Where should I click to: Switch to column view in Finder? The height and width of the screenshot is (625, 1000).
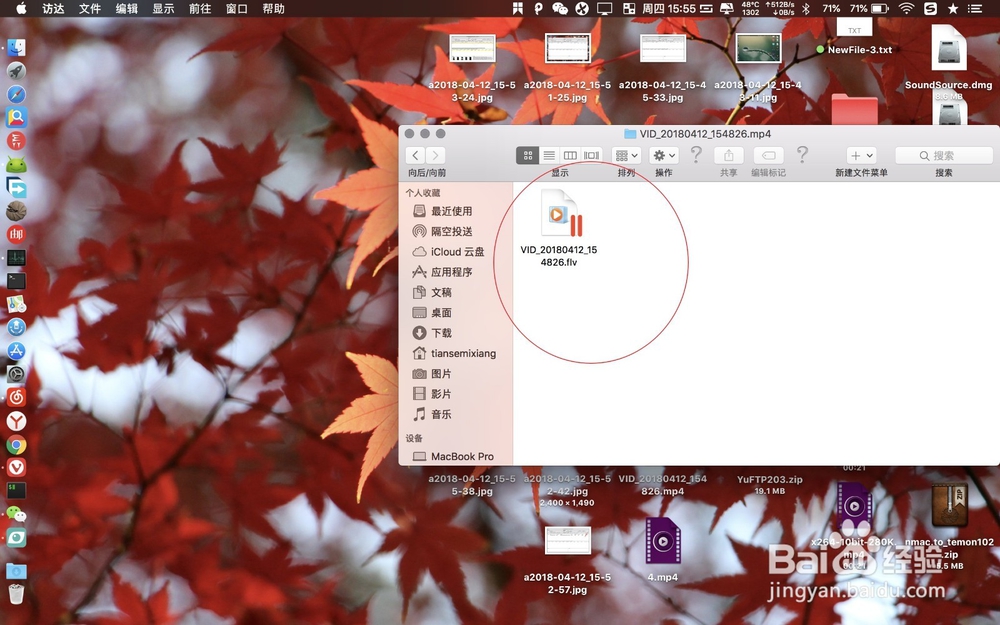click(x=571, y=155)
